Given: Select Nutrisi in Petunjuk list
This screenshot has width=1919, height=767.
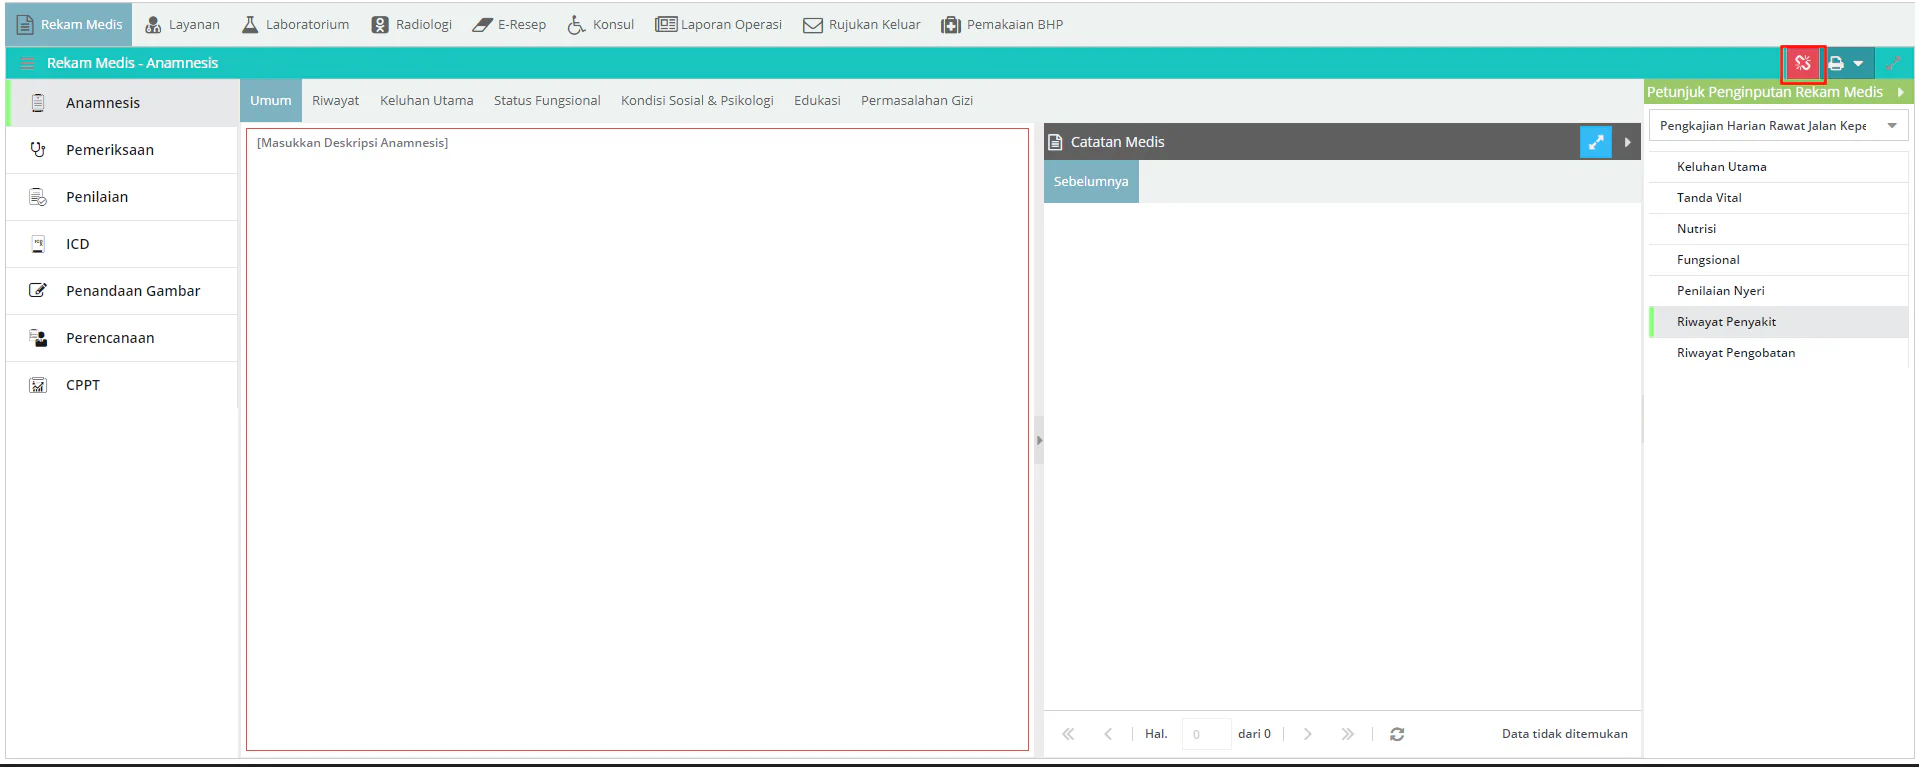Looking at the screenshot, I should click(1778, 229).
